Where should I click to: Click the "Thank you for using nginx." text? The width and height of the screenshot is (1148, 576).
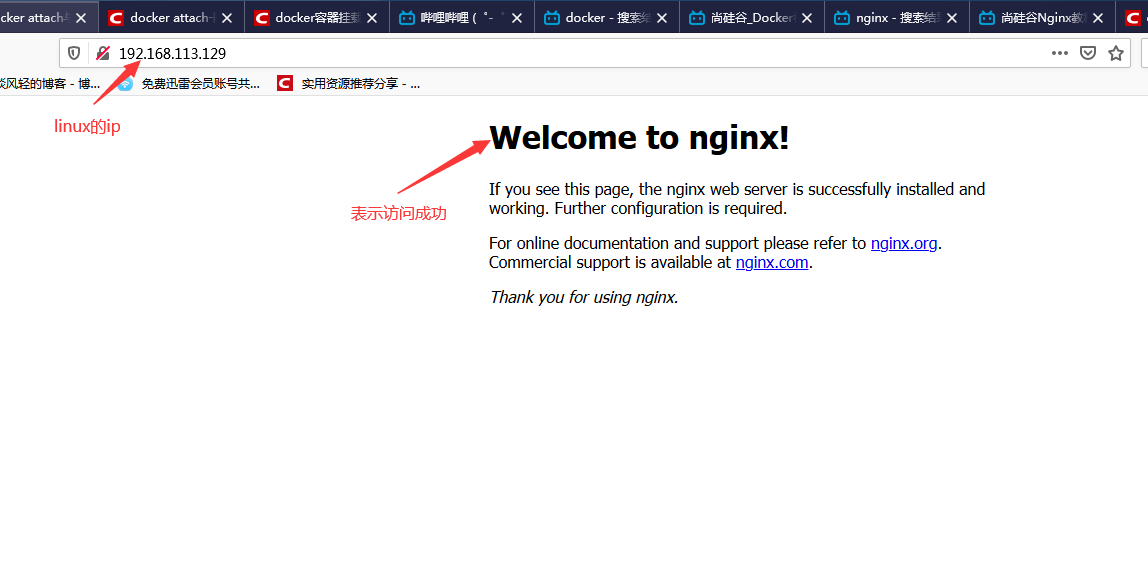coord(584,296)
